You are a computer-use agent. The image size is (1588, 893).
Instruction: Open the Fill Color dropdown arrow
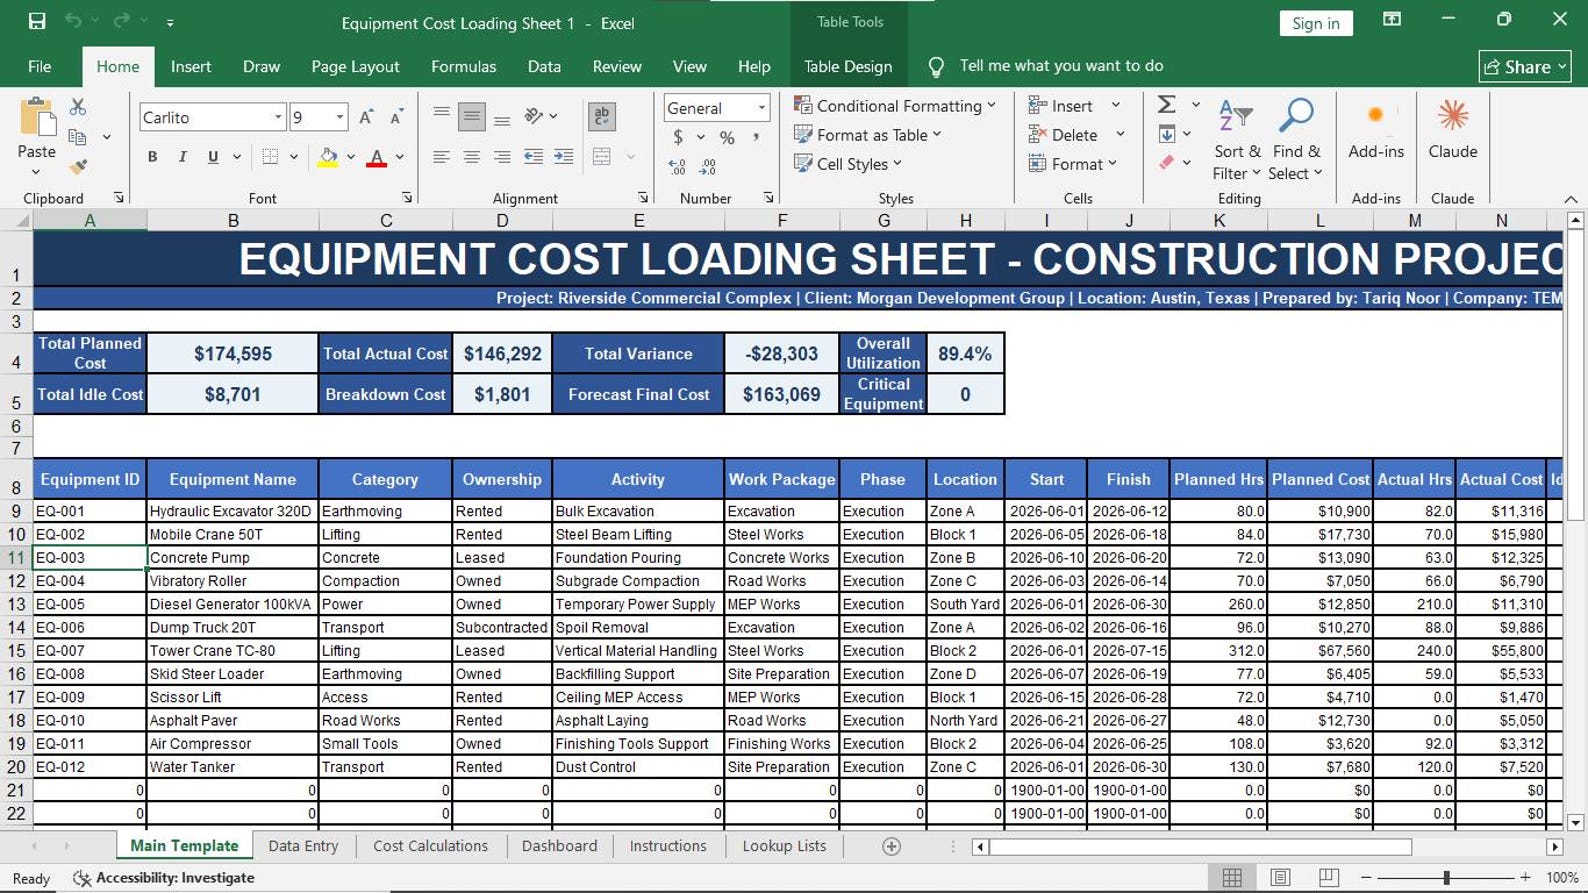[x=351, y=157]
